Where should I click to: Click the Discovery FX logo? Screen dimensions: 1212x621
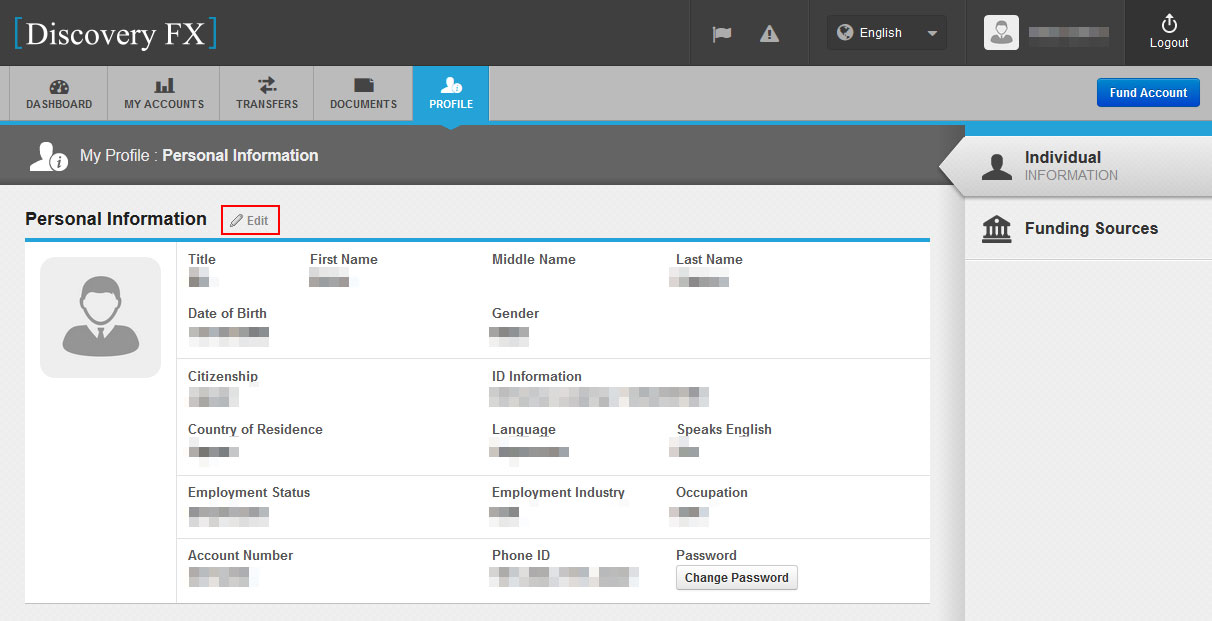[x=115, y=33]
